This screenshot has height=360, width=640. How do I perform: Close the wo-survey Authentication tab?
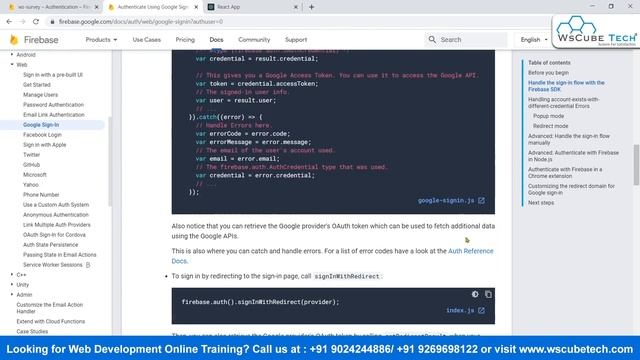click(97, 7)
